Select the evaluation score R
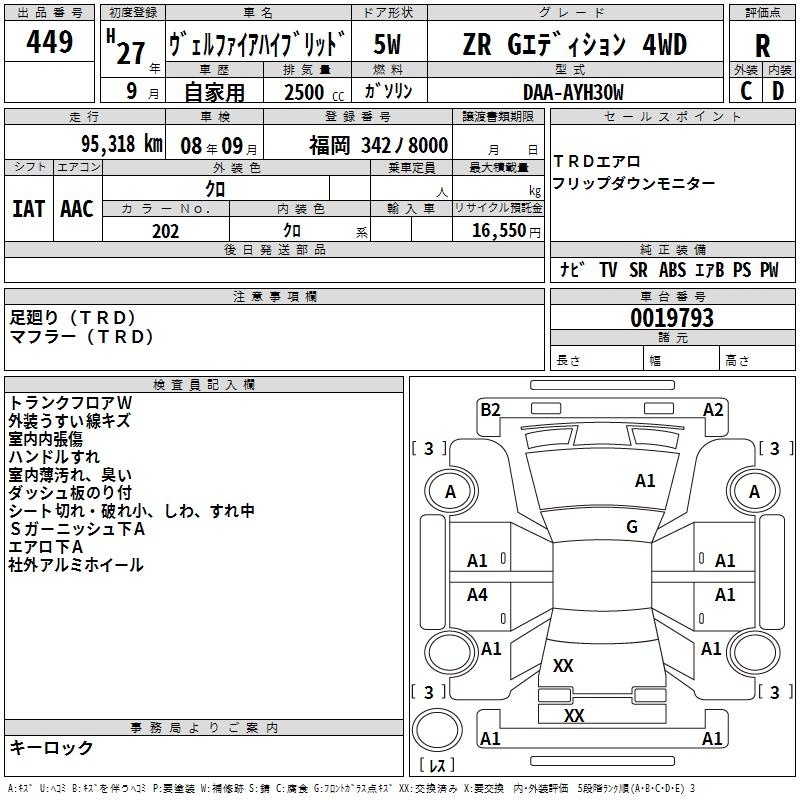This screenshot has width=800, height=800. click(x=762, y=45)
